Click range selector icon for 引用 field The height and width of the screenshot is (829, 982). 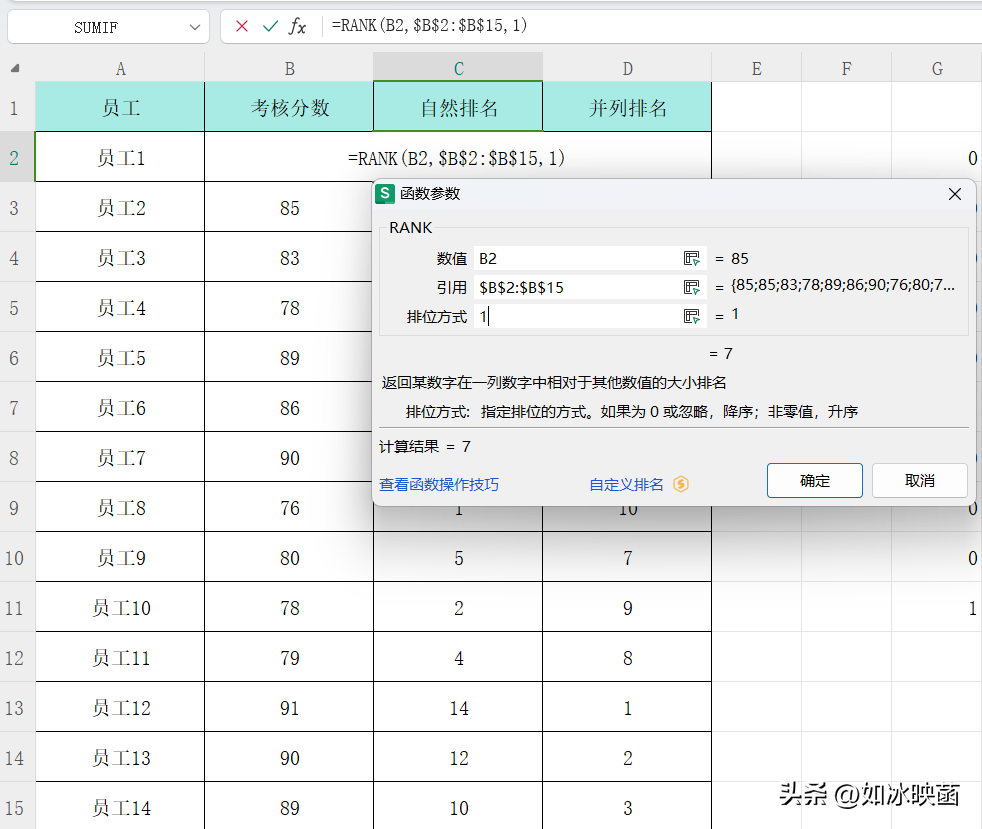(691, 287)
